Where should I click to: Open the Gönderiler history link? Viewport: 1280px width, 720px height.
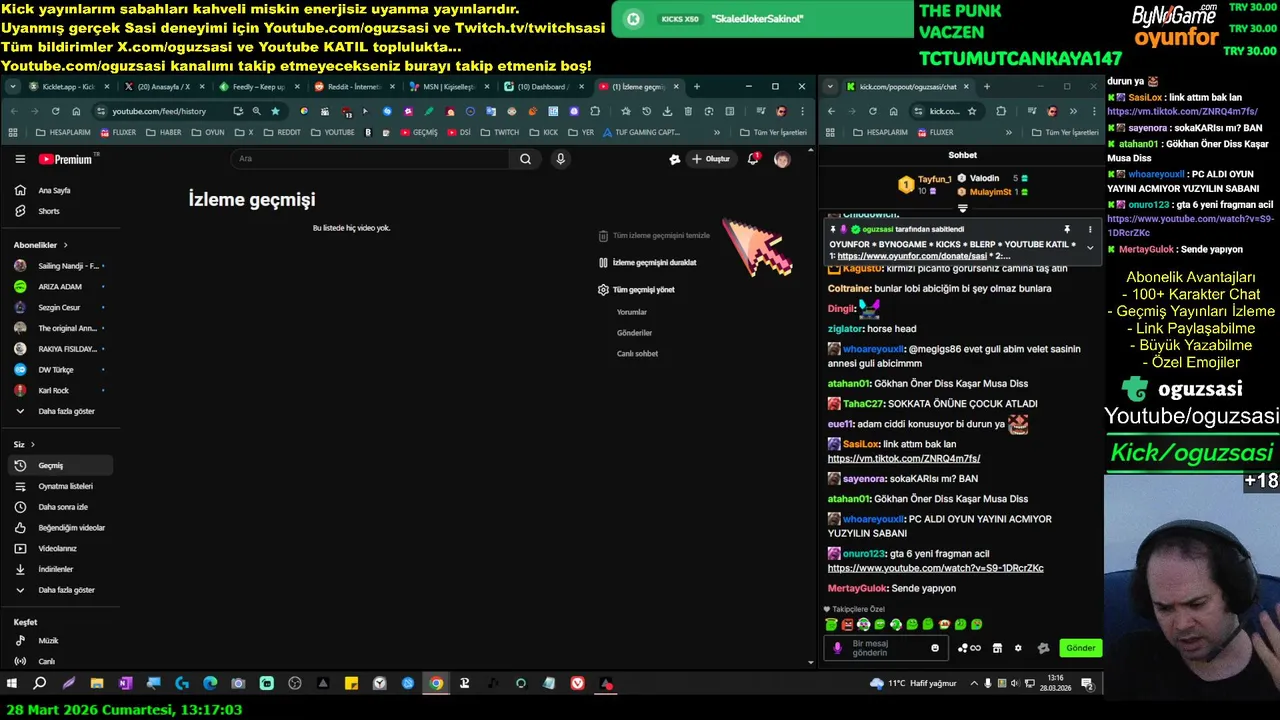click(x=634, y=333)
